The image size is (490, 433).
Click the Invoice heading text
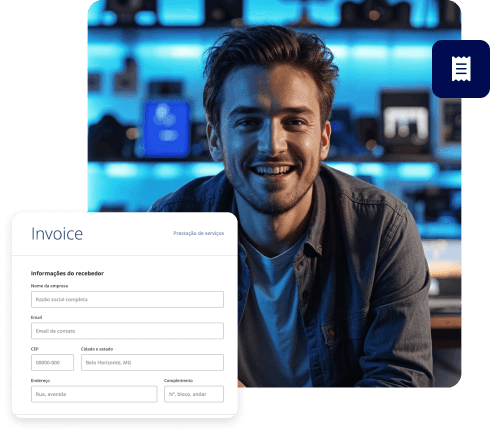click(x=57, y=234)
